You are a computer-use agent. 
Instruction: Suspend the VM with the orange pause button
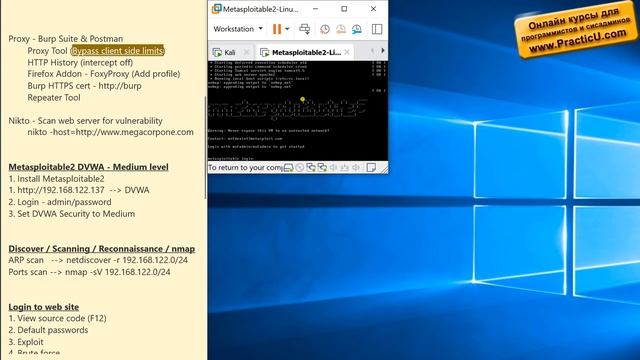tap(277, 29)
